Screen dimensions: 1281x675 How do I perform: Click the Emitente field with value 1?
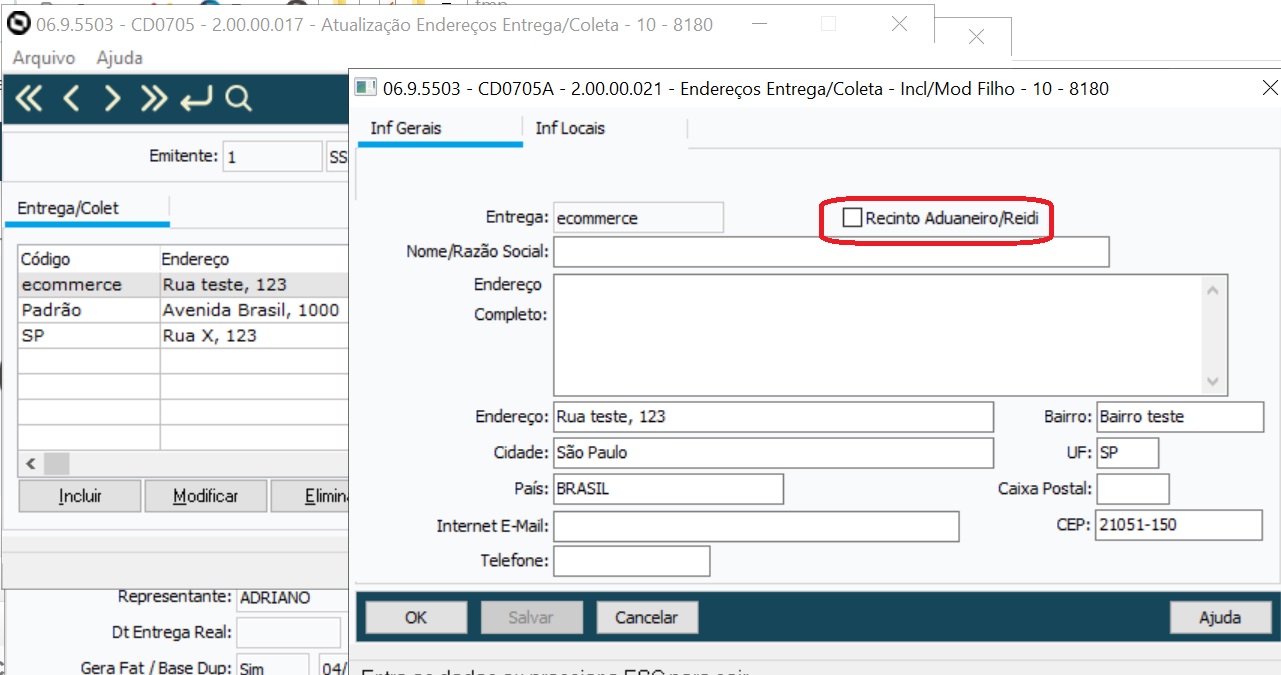click(x=272, y=157)
